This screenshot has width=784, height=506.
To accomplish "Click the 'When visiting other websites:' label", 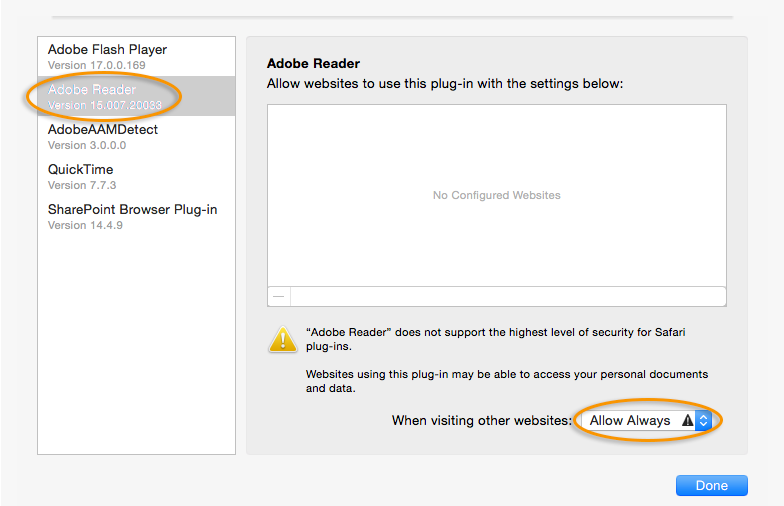I will coord(482,420).
